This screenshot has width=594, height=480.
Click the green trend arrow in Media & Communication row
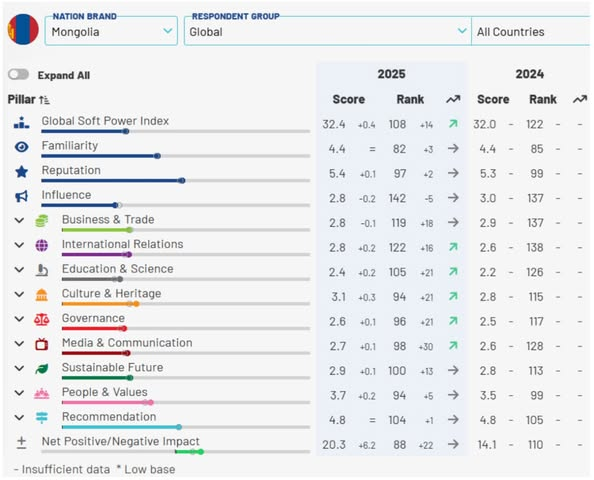pos(453,345)
